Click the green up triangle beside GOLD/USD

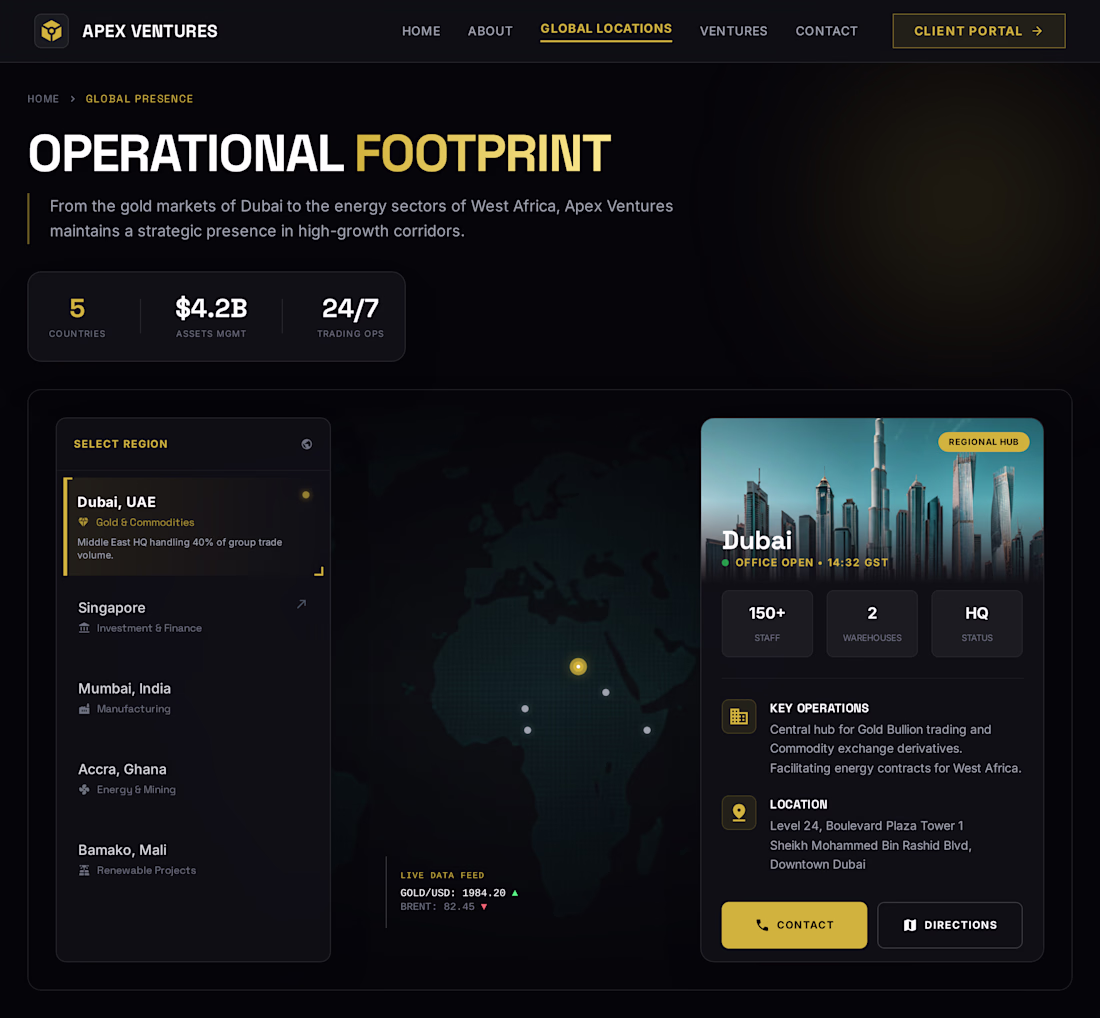(x=515, y=893)
